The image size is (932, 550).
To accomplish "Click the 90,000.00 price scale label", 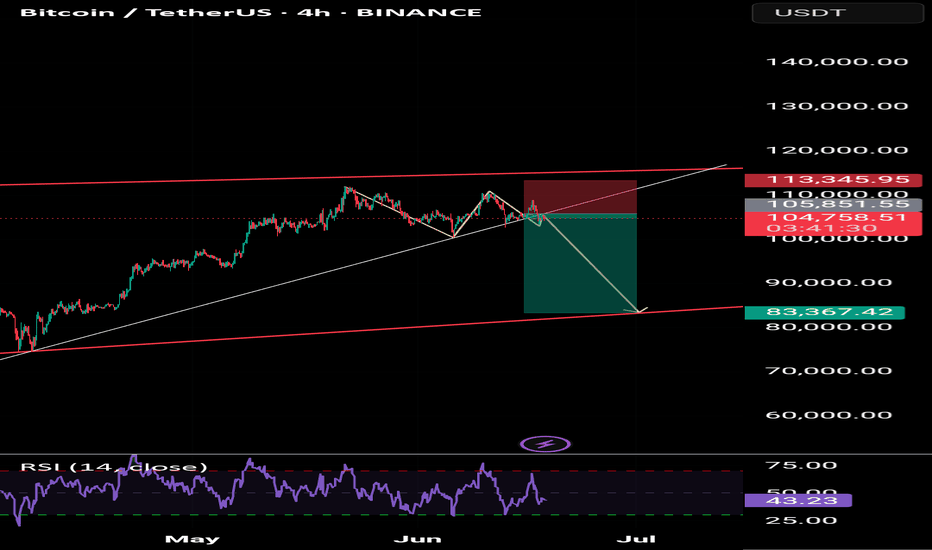I will pyautogui.click(x=829, y=282).
